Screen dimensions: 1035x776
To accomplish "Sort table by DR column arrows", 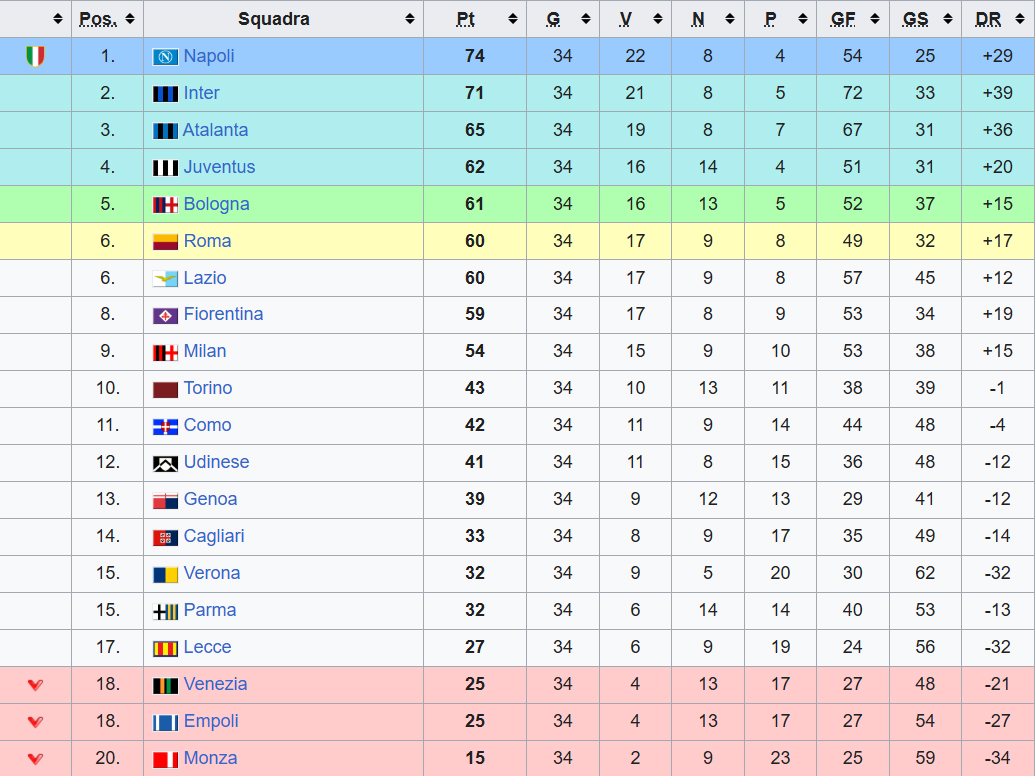I will coord(1020,19).
